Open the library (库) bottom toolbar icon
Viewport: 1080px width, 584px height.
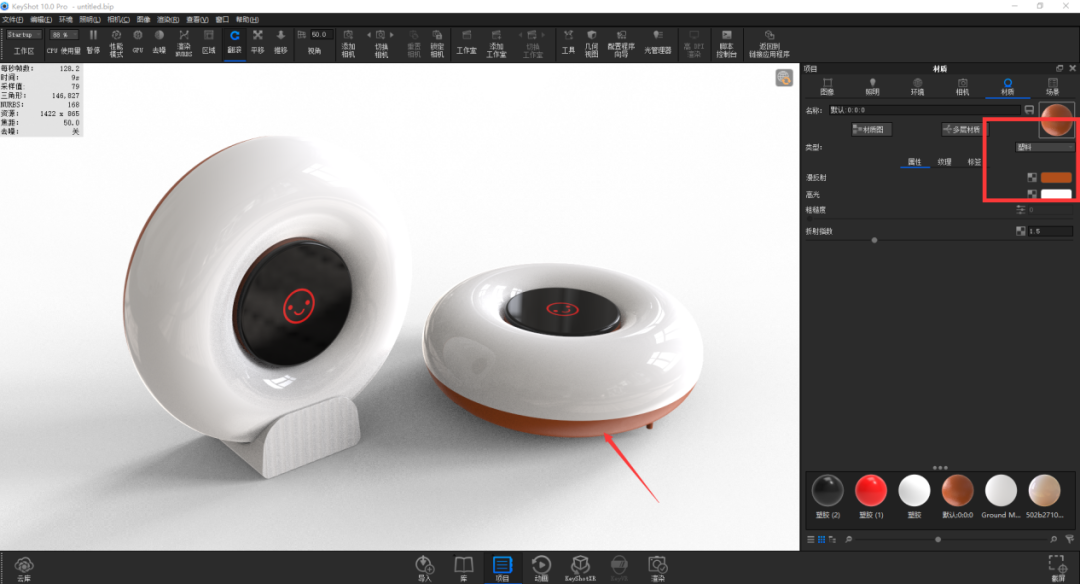464,568
